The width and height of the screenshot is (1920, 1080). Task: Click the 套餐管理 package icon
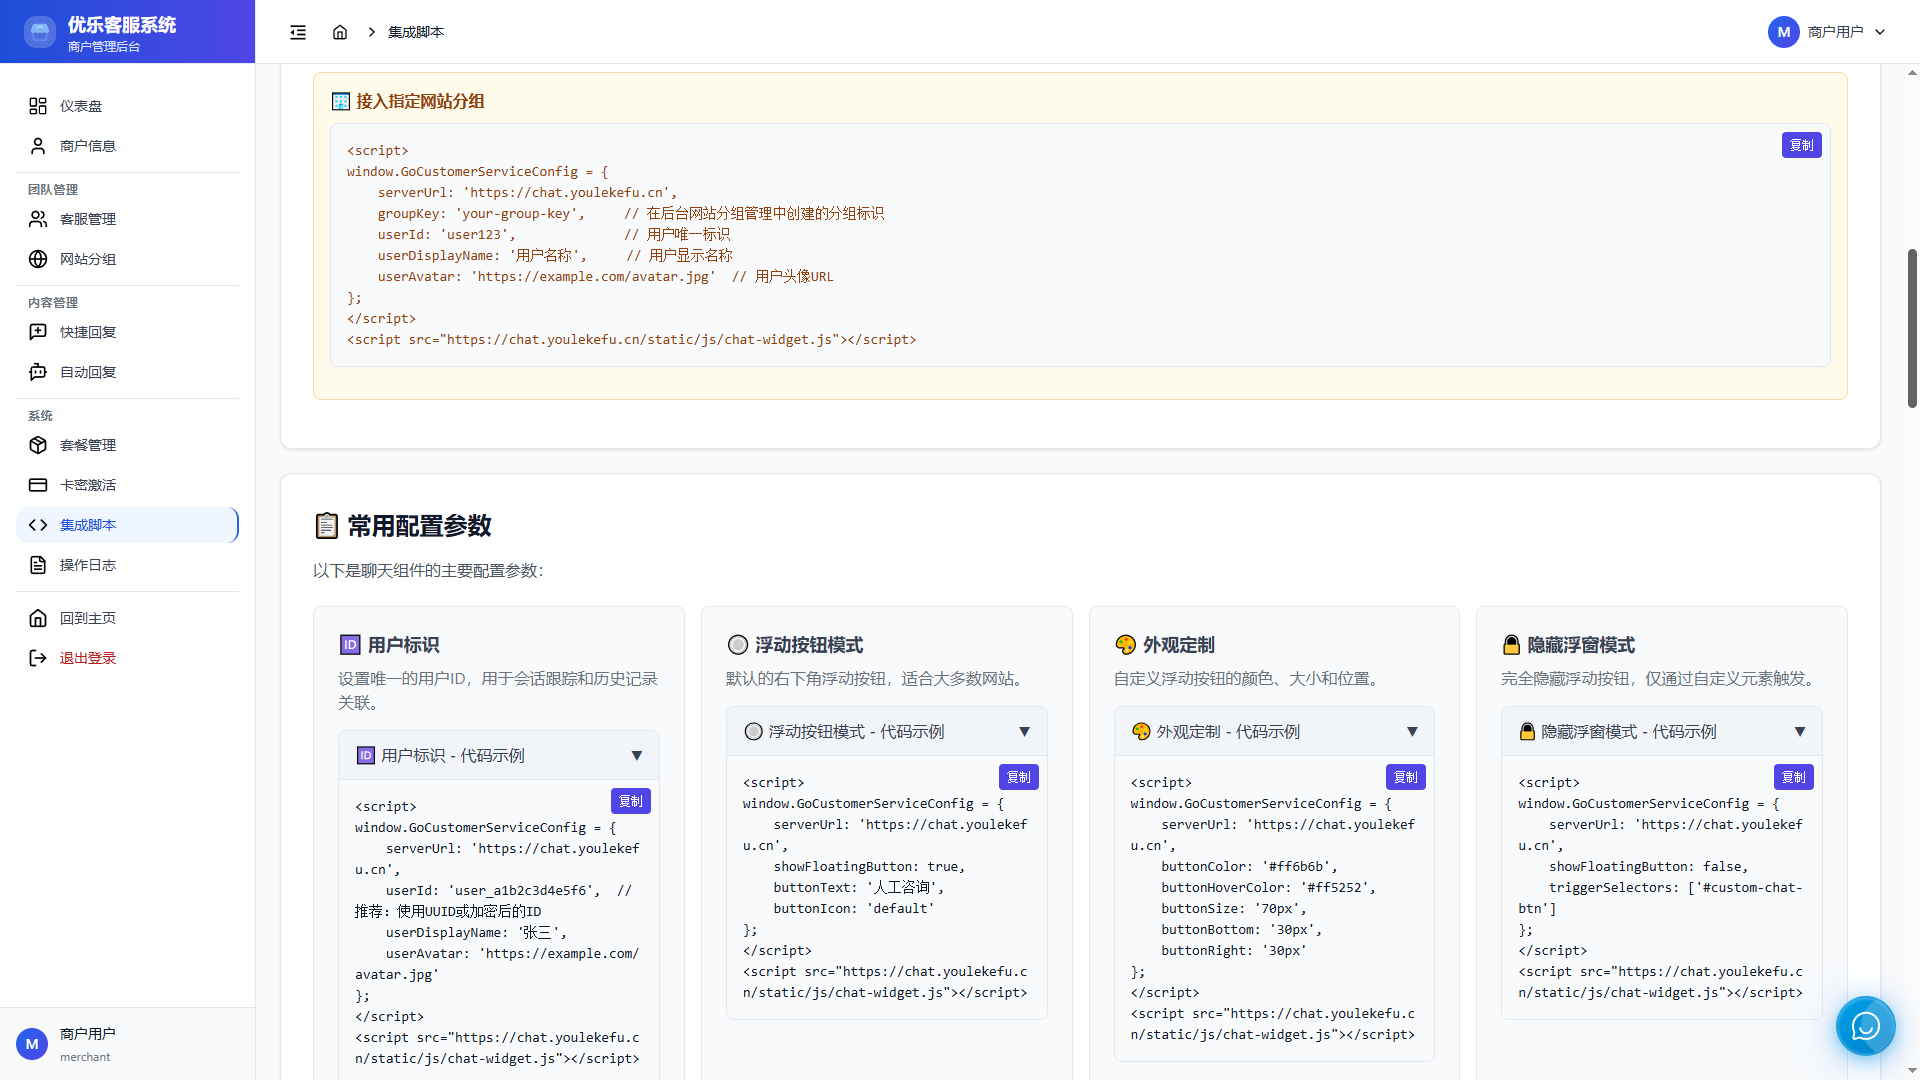38,445
